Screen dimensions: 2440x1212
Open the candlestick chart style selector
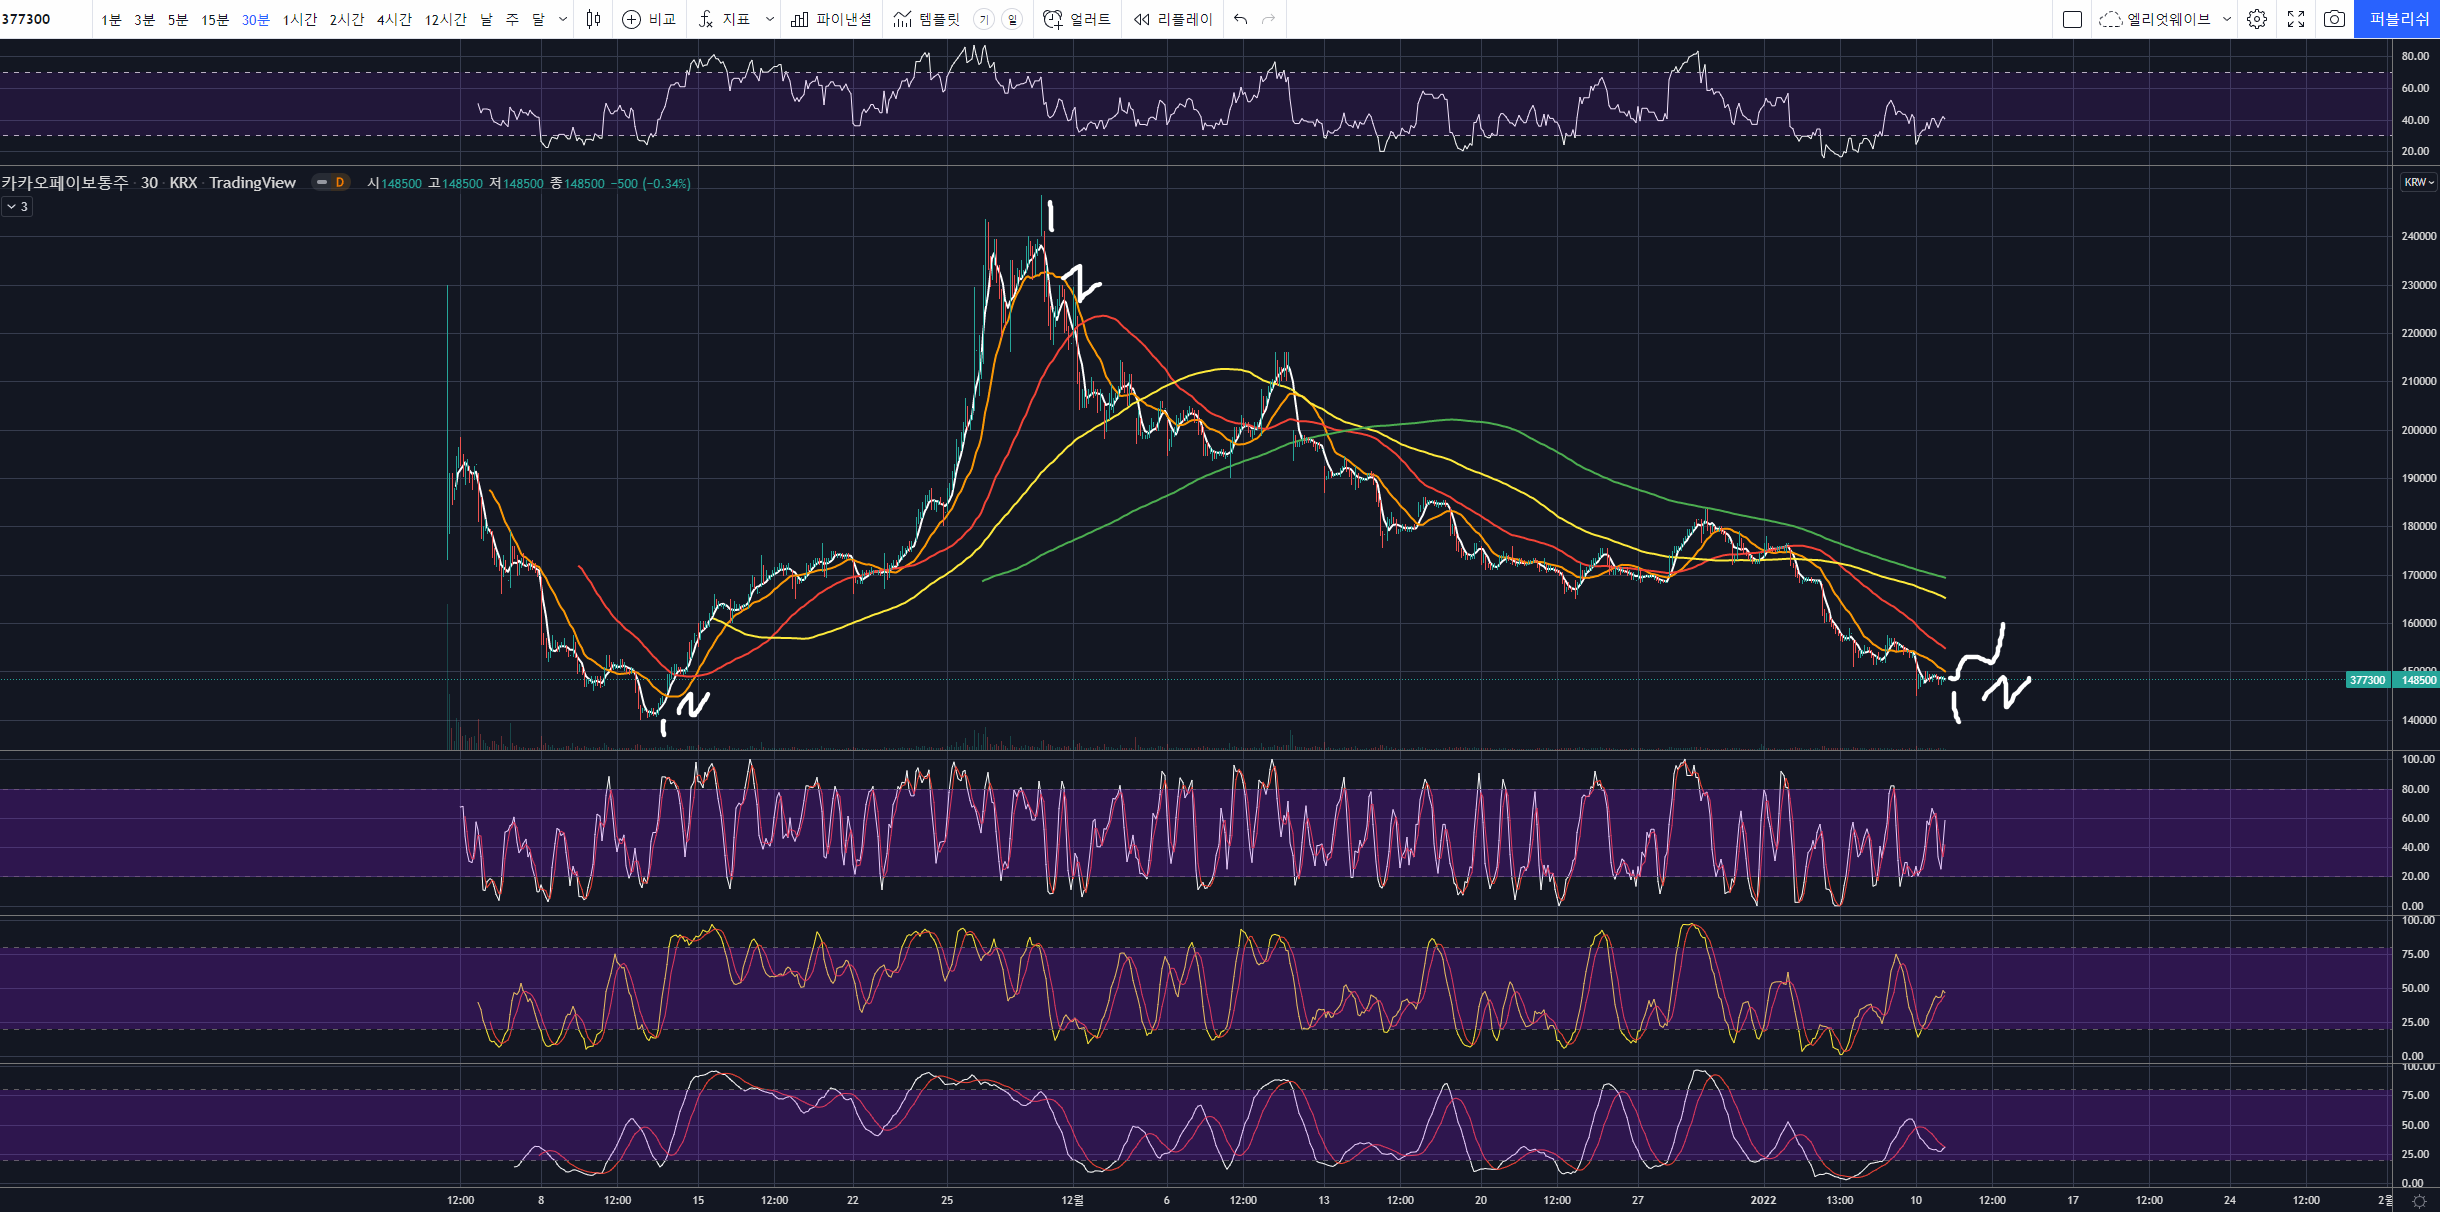[x=593, y=19]
